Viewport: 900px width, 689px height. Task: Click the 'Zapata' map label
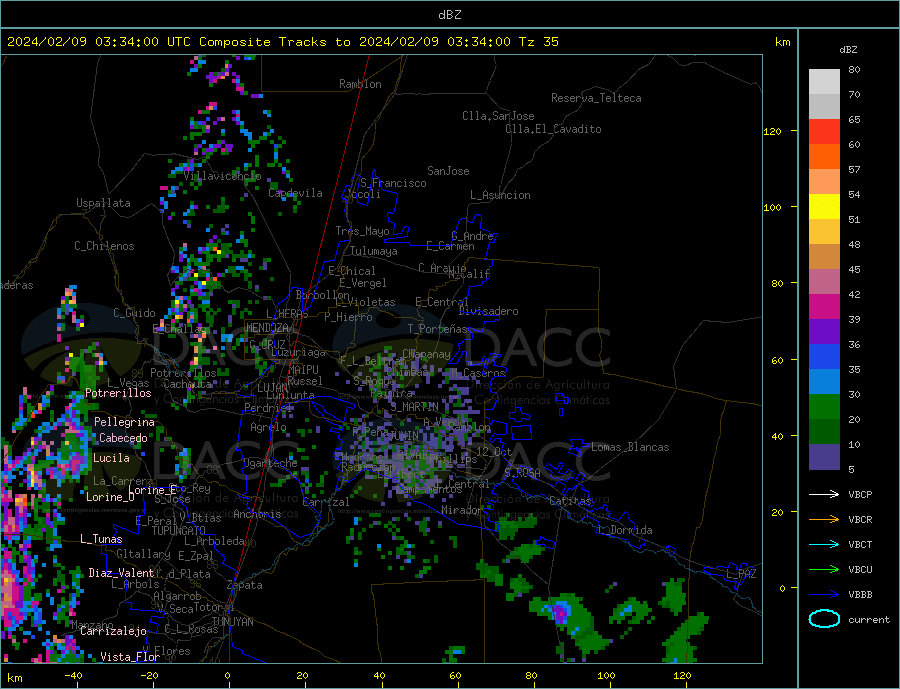tap(245, 585)
